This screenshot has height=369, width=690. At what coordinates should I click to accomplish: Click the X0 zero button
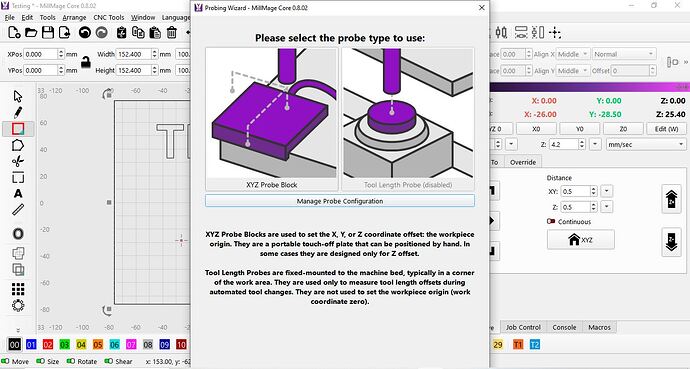[x=536, y=129]
